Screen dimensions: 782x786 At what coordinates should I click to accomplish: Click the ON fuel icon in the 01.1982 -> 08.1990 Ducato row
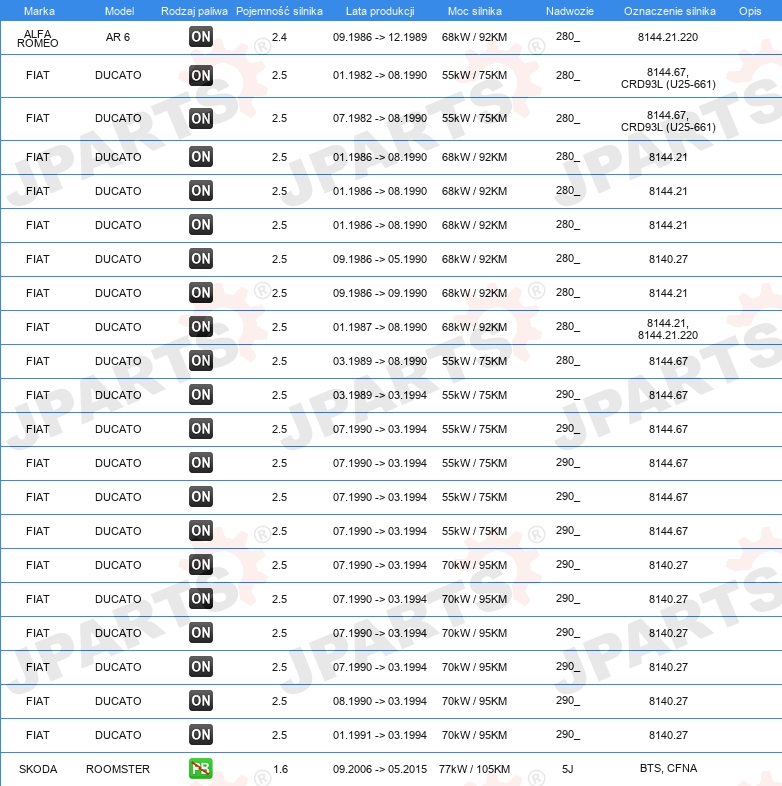(201, 75)
